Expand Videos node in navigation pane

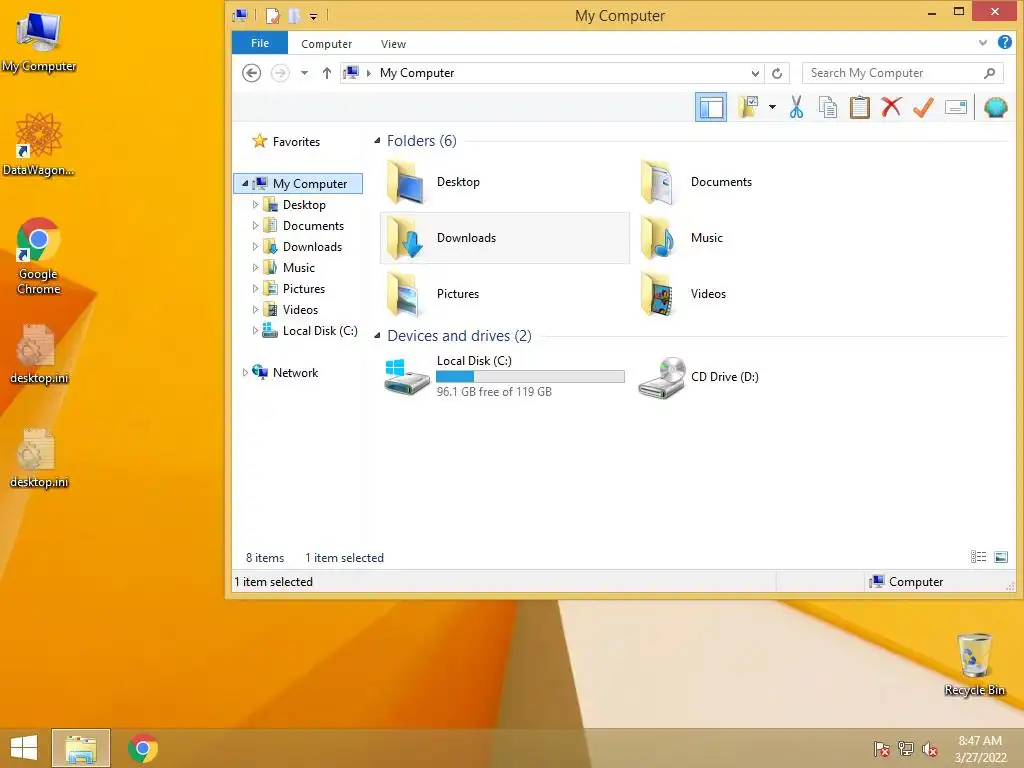[255, 309]
